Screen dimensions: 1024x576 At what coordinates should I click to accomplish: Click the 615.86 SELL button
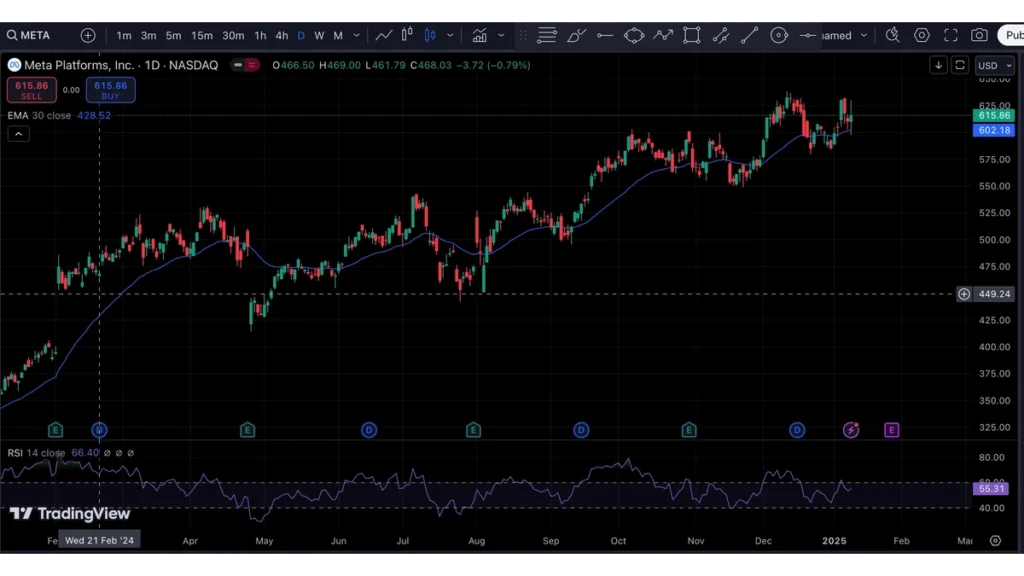click(x=31, y=90)
